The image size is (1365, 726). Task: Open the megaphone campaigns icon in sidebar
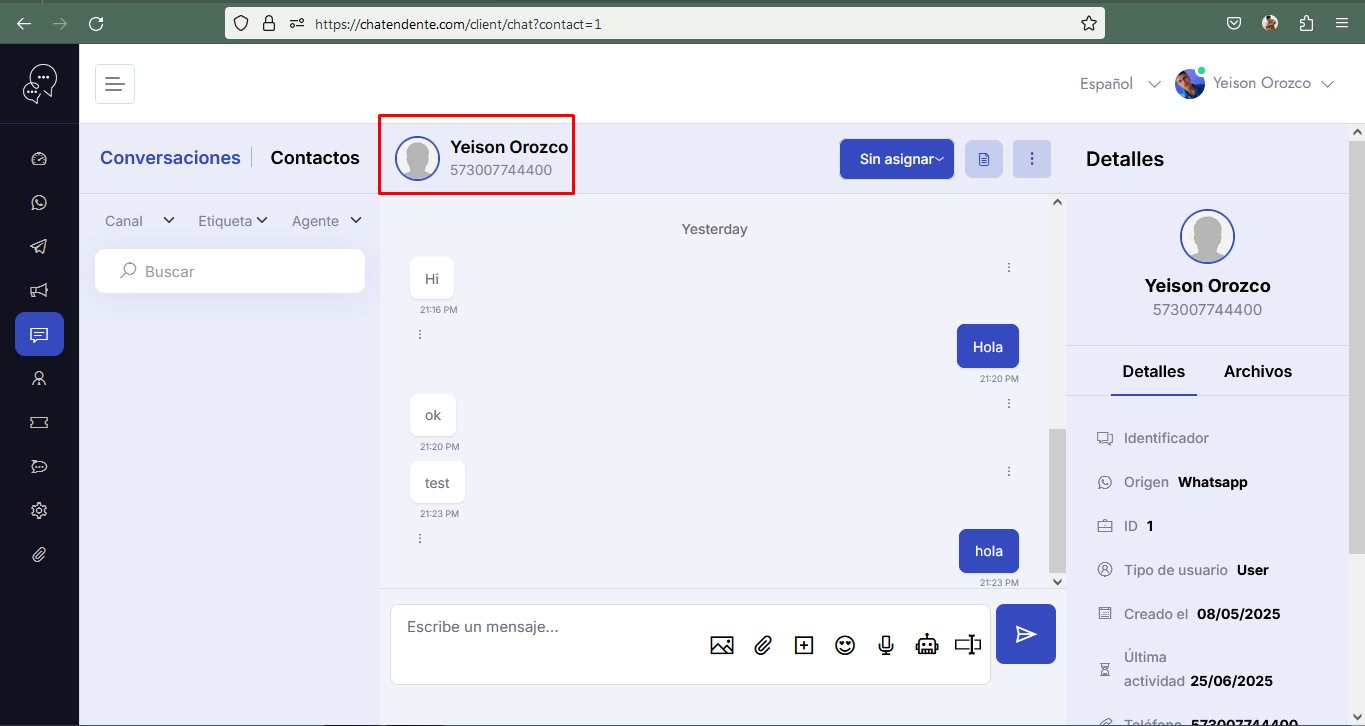39,291
